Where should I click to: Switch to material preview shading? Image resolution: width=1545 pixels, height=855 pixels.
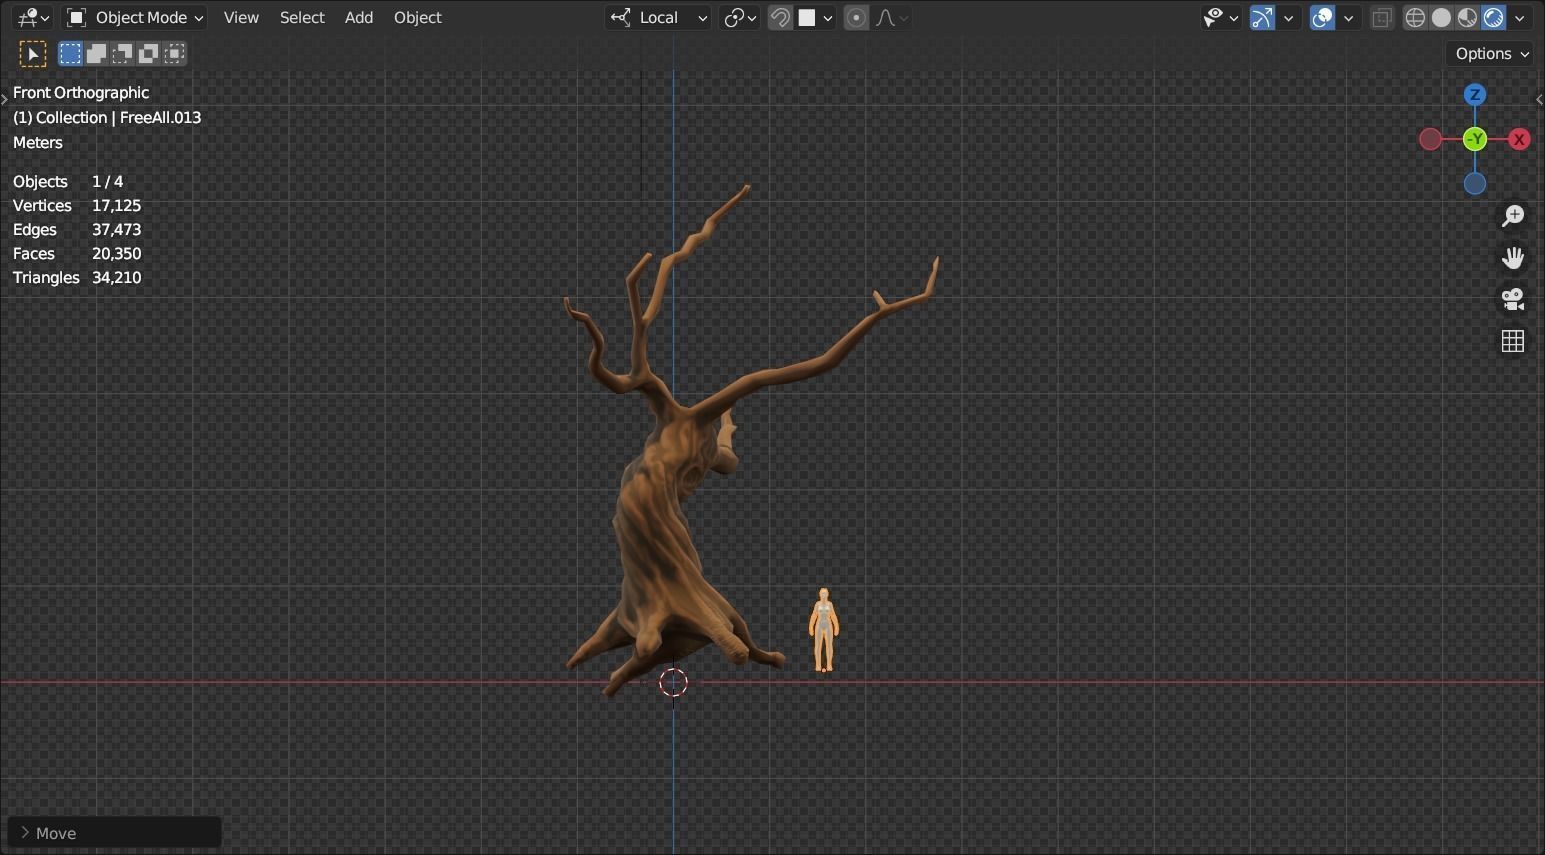[1467, 17]
